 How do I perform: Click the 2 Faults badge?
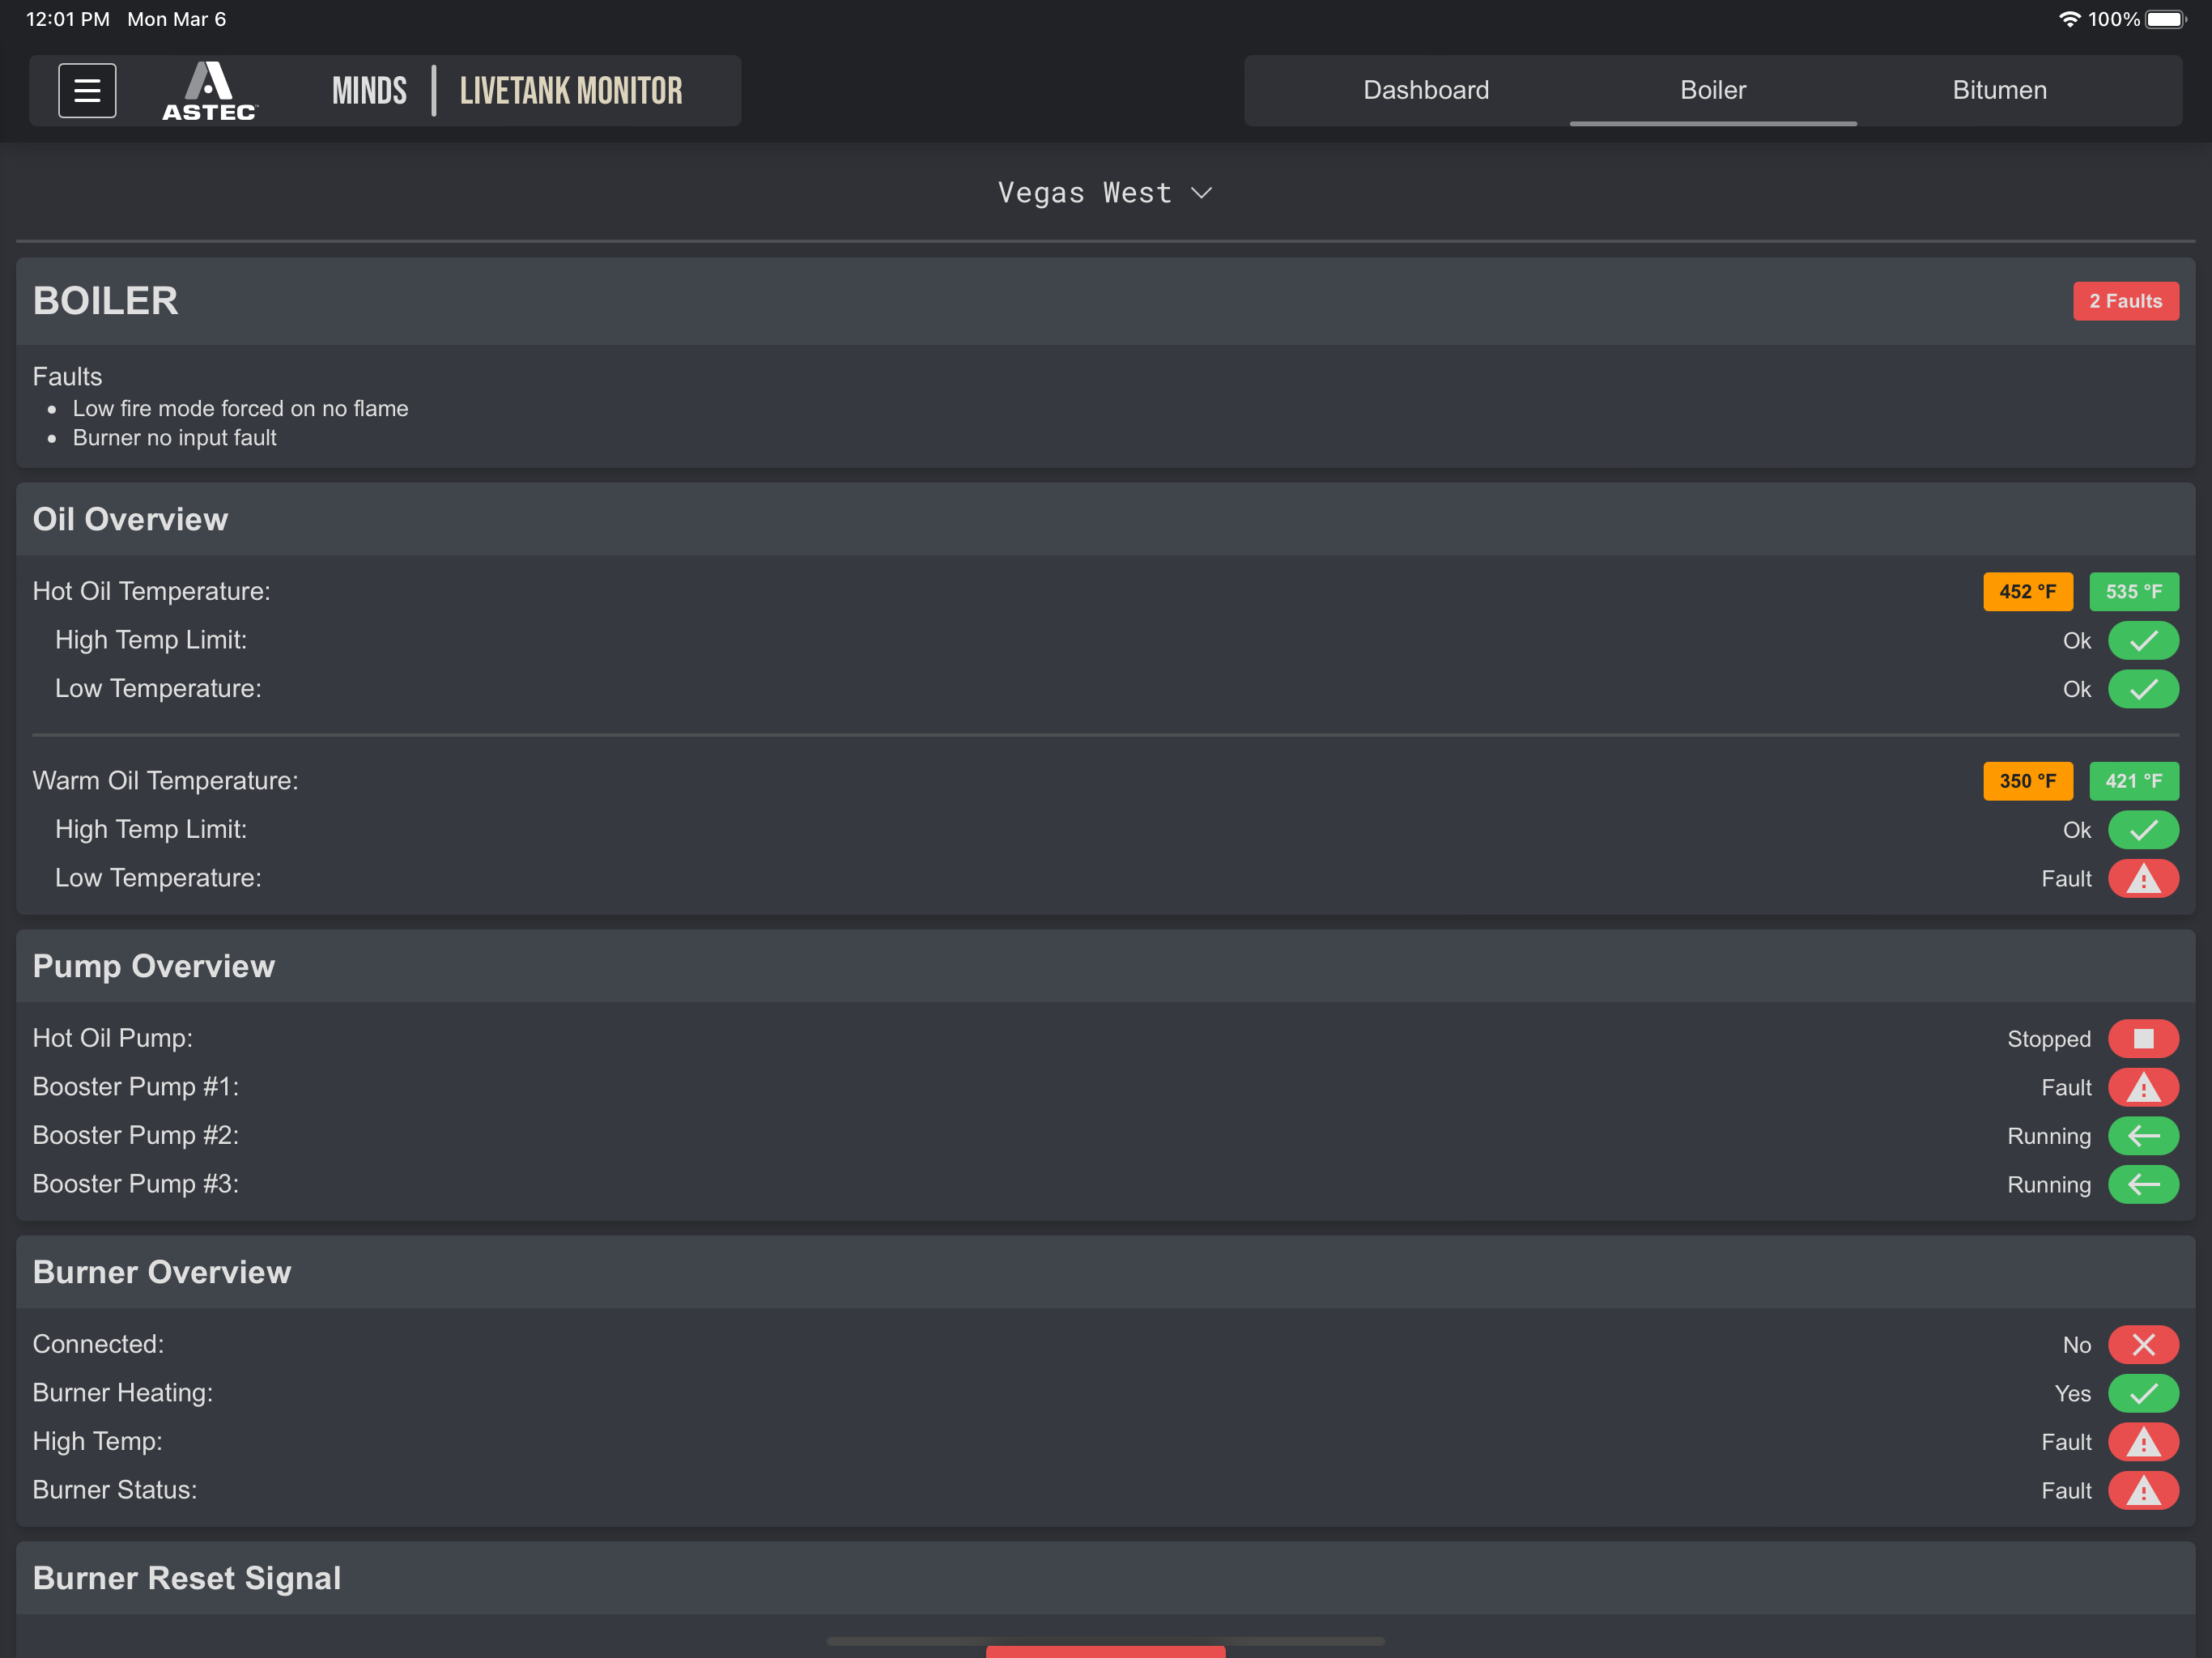click(x=2126, y=301)
